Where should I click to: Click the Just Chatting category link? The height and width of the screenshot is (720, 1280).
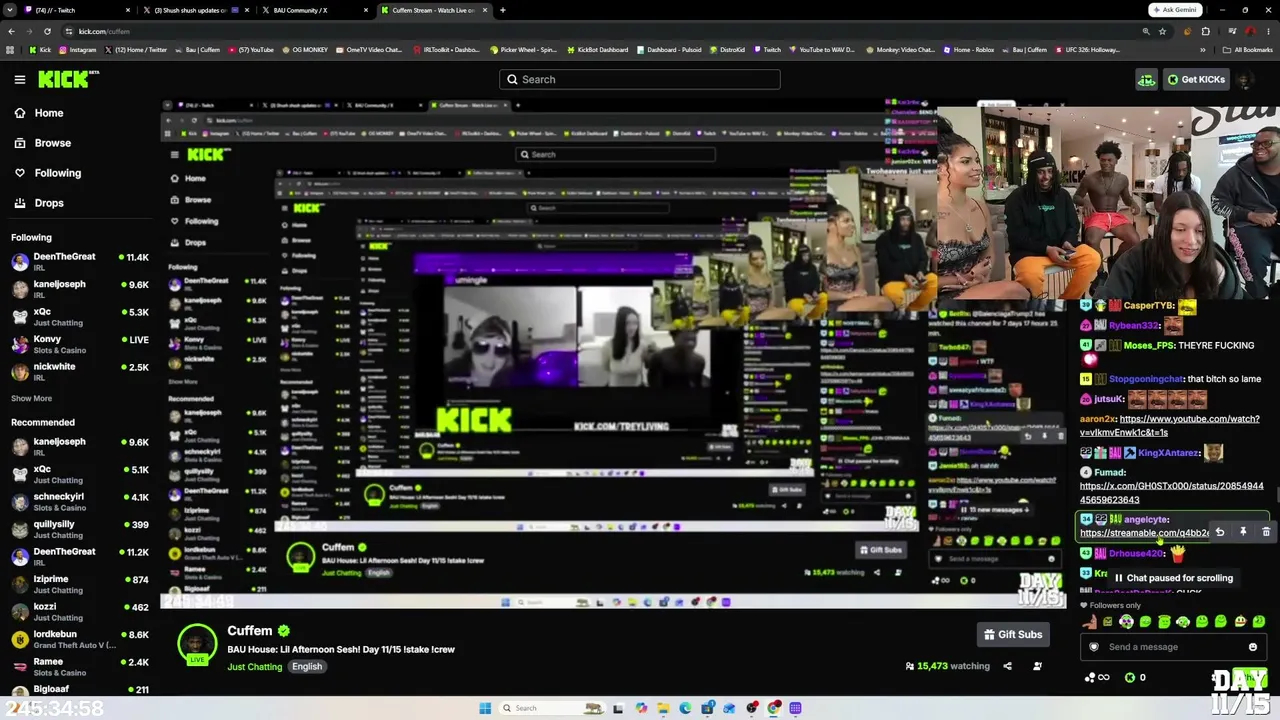pos(254,667)
